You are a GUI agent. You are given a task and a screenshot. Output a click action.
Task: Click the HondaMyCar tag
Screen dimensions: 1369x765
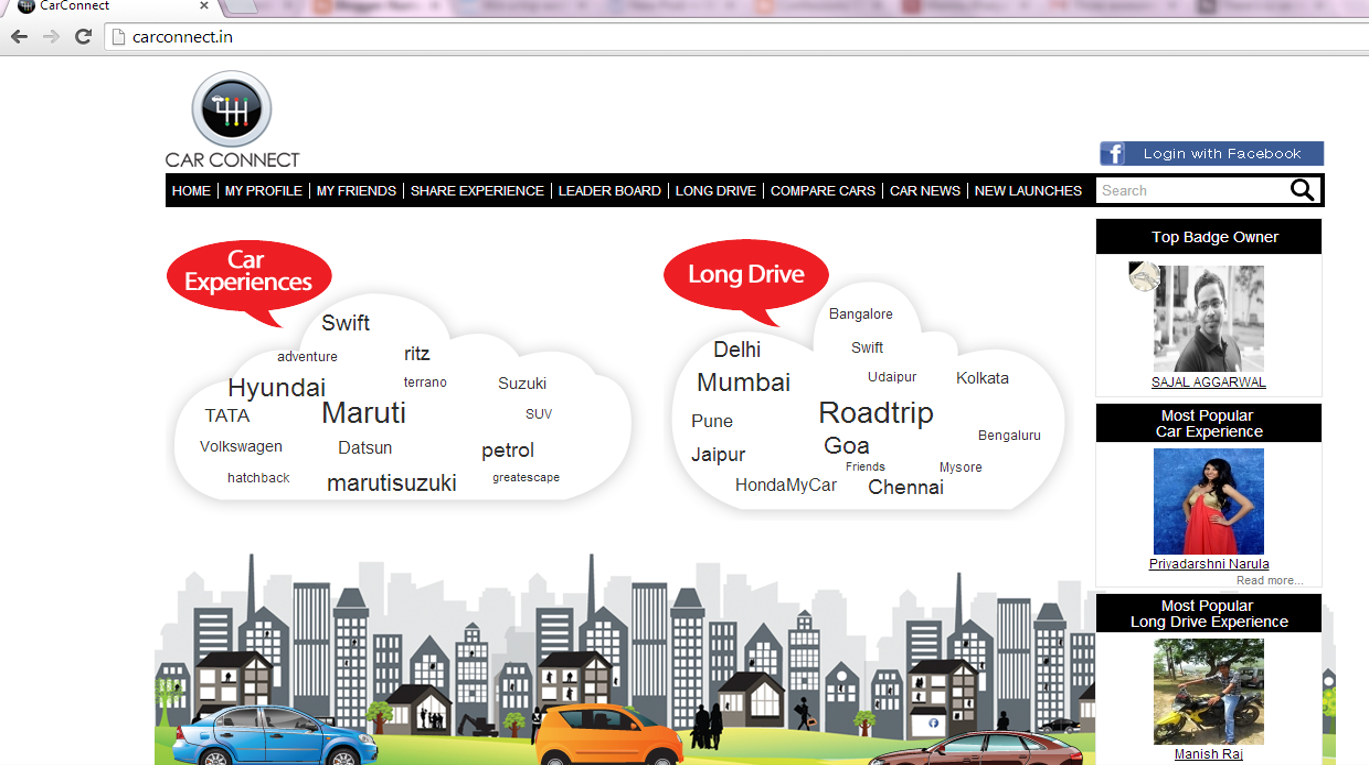(786, 485)
